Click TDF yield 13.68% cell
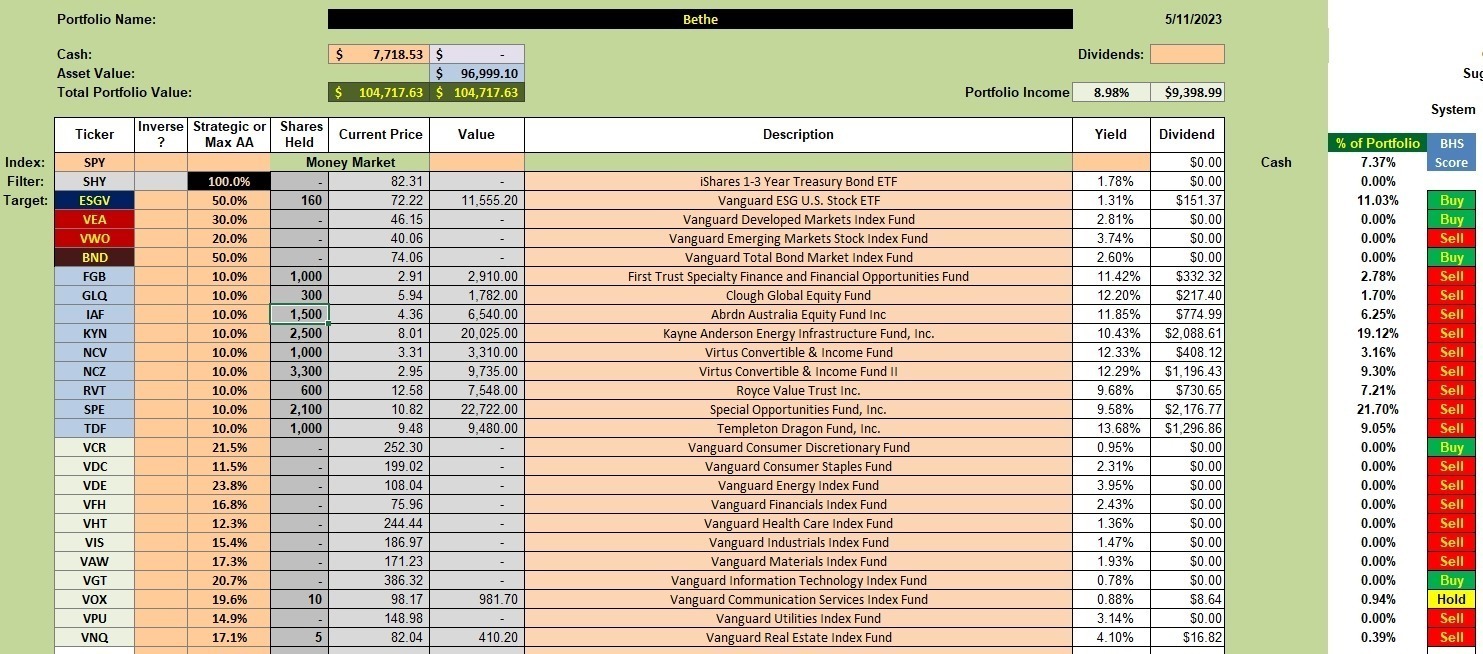 (1111, 428)
